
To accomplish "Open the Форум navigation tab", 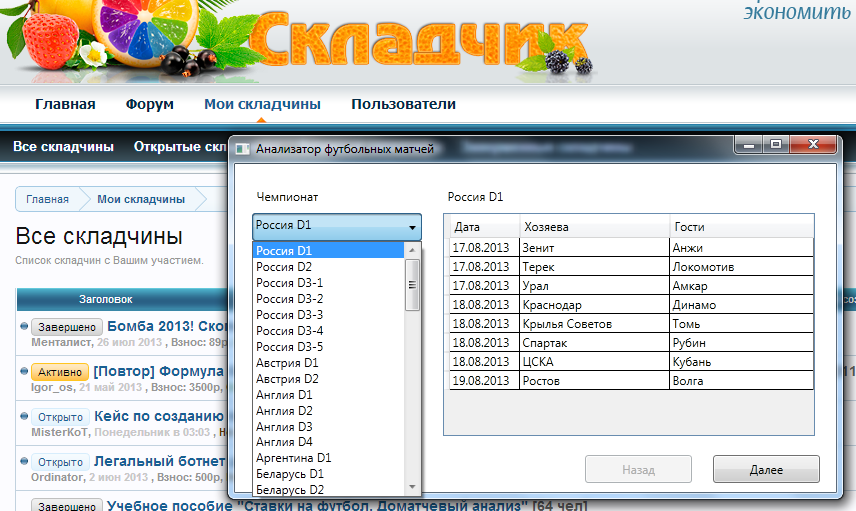I will pyautogui.click(x=150, y=104).
